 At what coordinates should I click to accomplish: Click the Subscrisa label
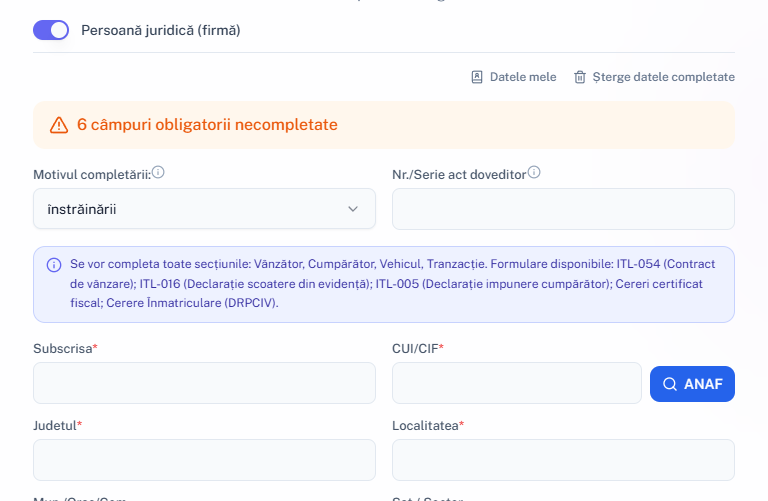pos(63,349)
